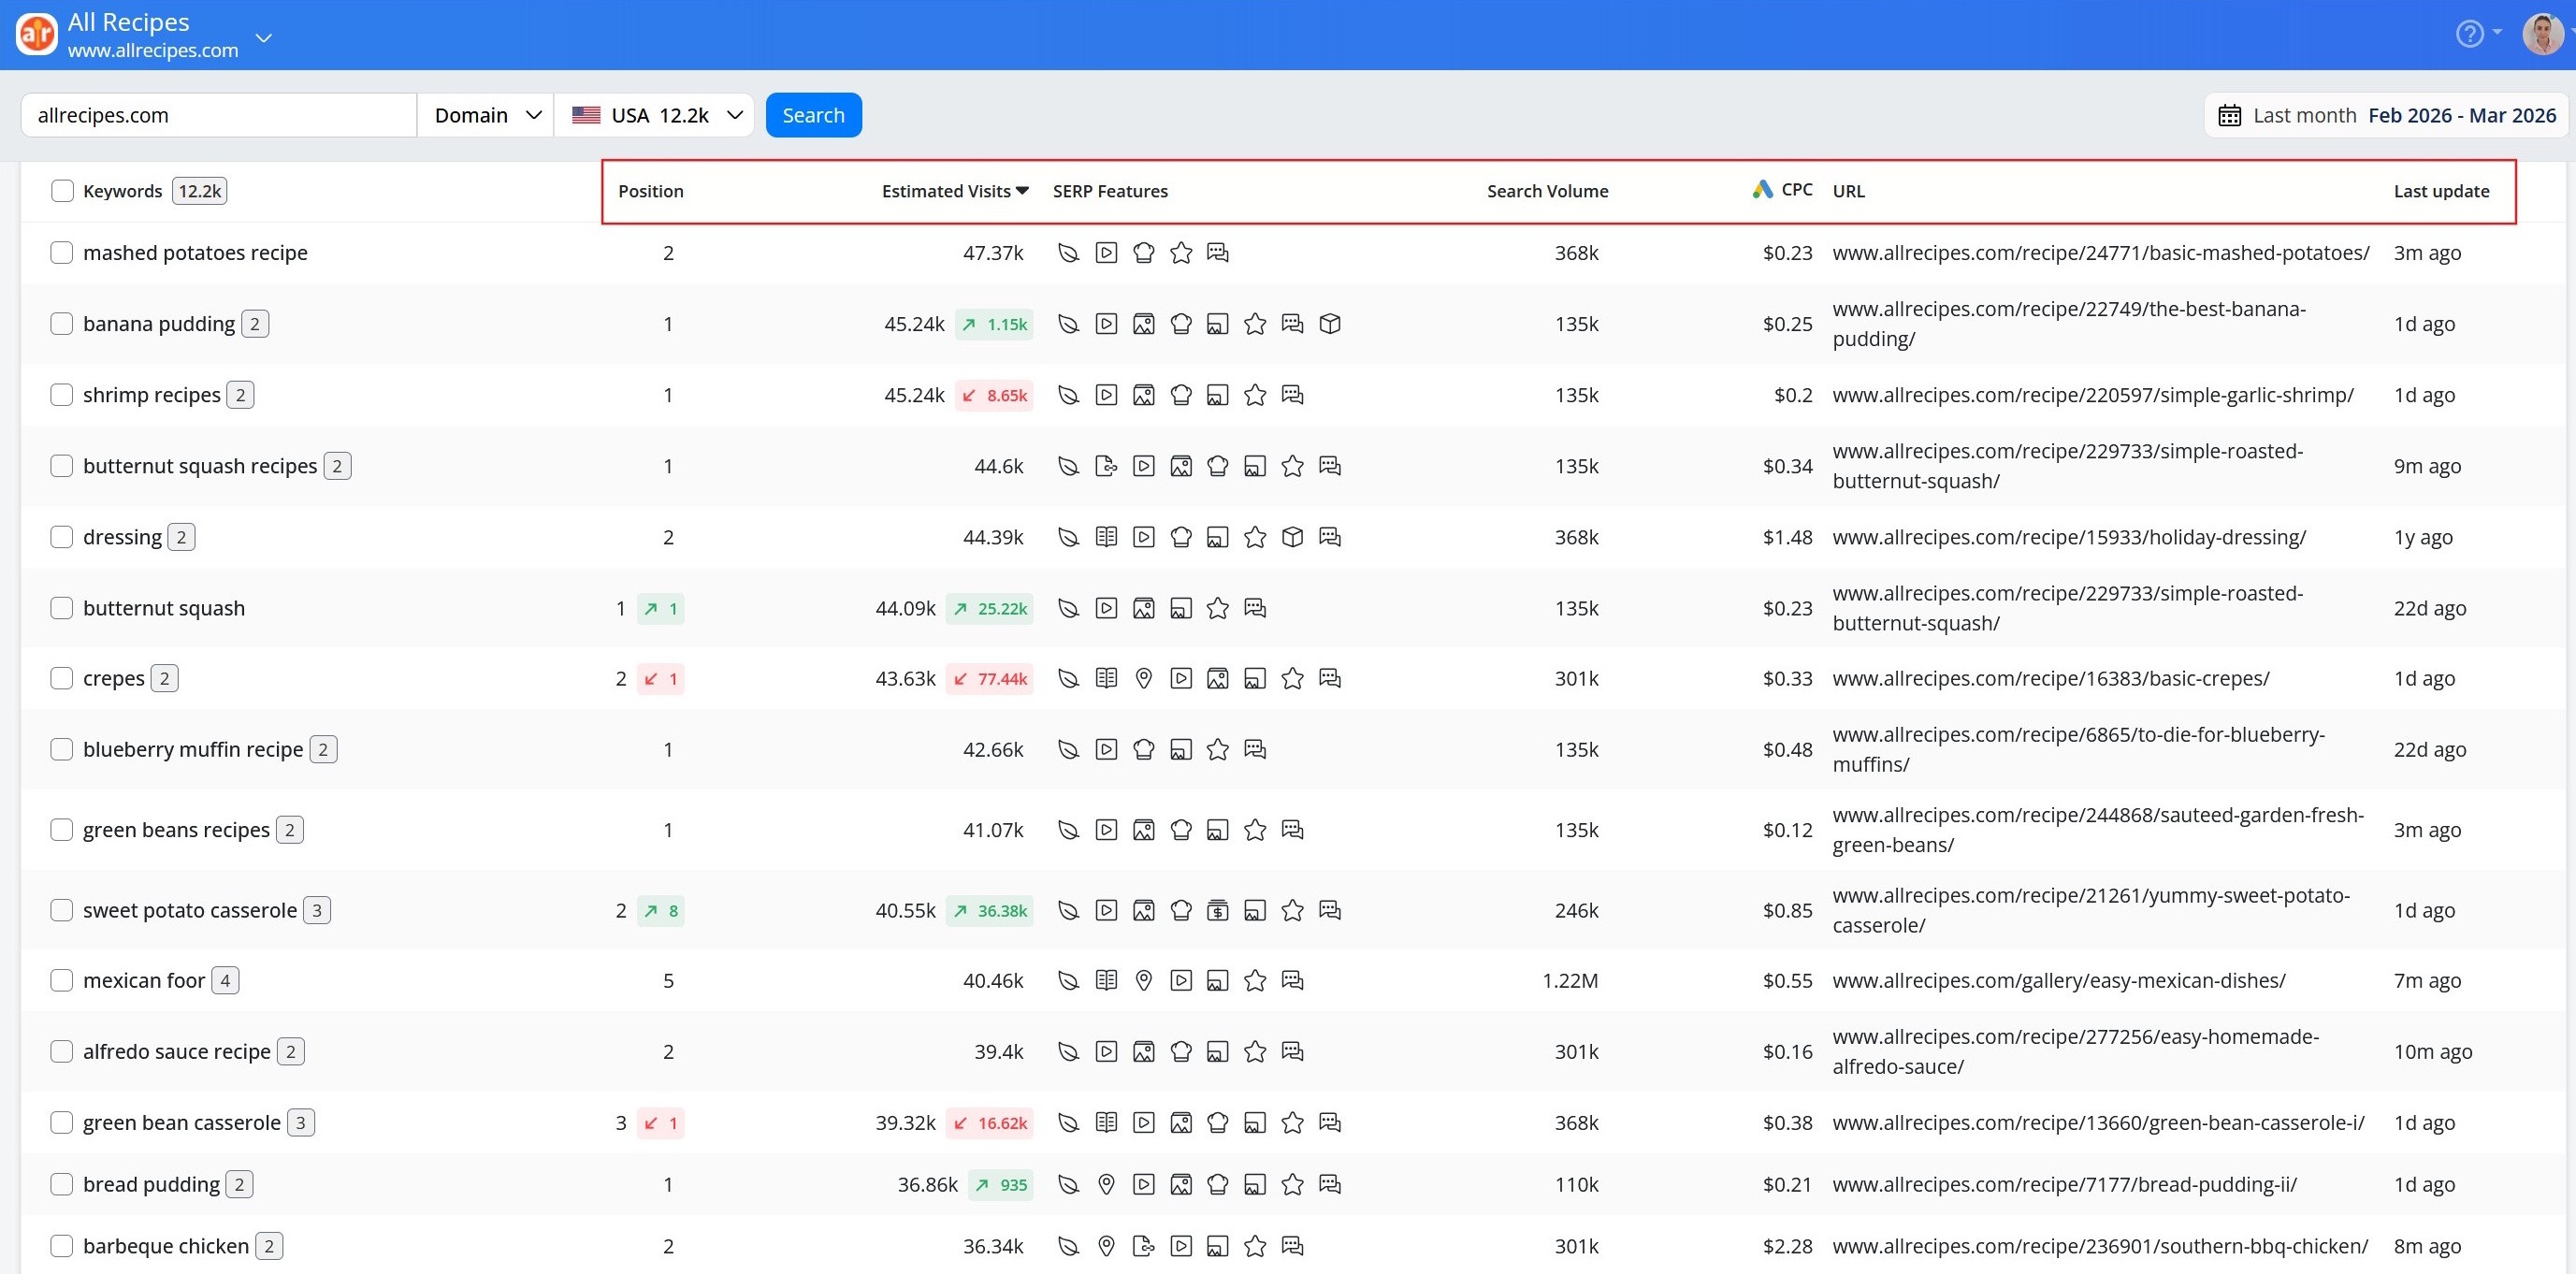Sort by Search Volume column header
This screenshot has width=2576, height=1274.
tap(1547, 191)
